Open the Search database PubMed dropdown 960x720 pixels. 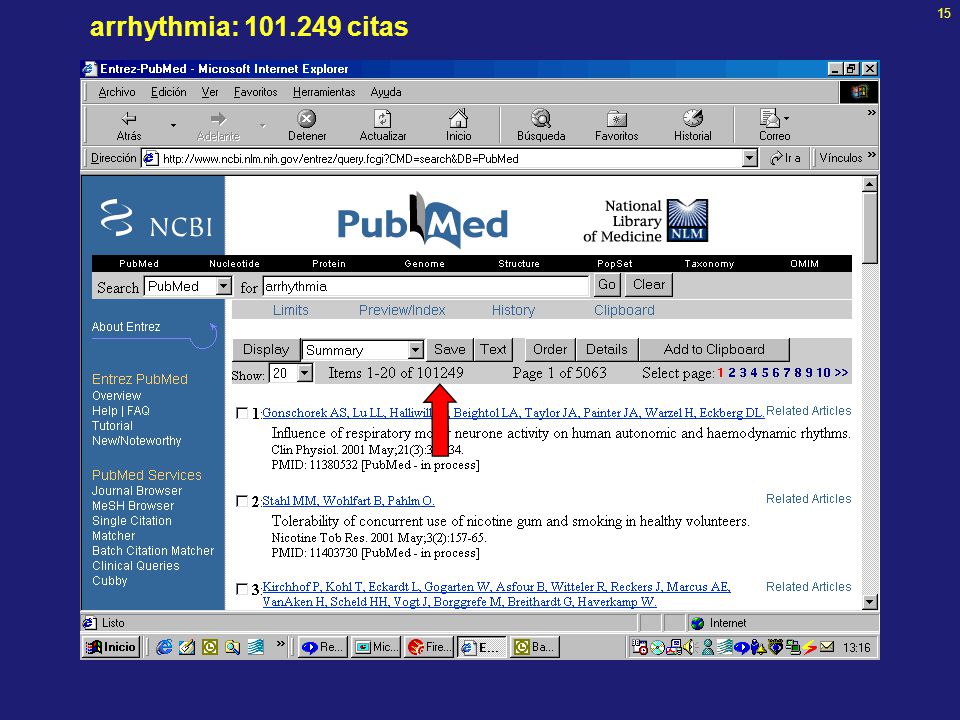[x=223, y=286]
